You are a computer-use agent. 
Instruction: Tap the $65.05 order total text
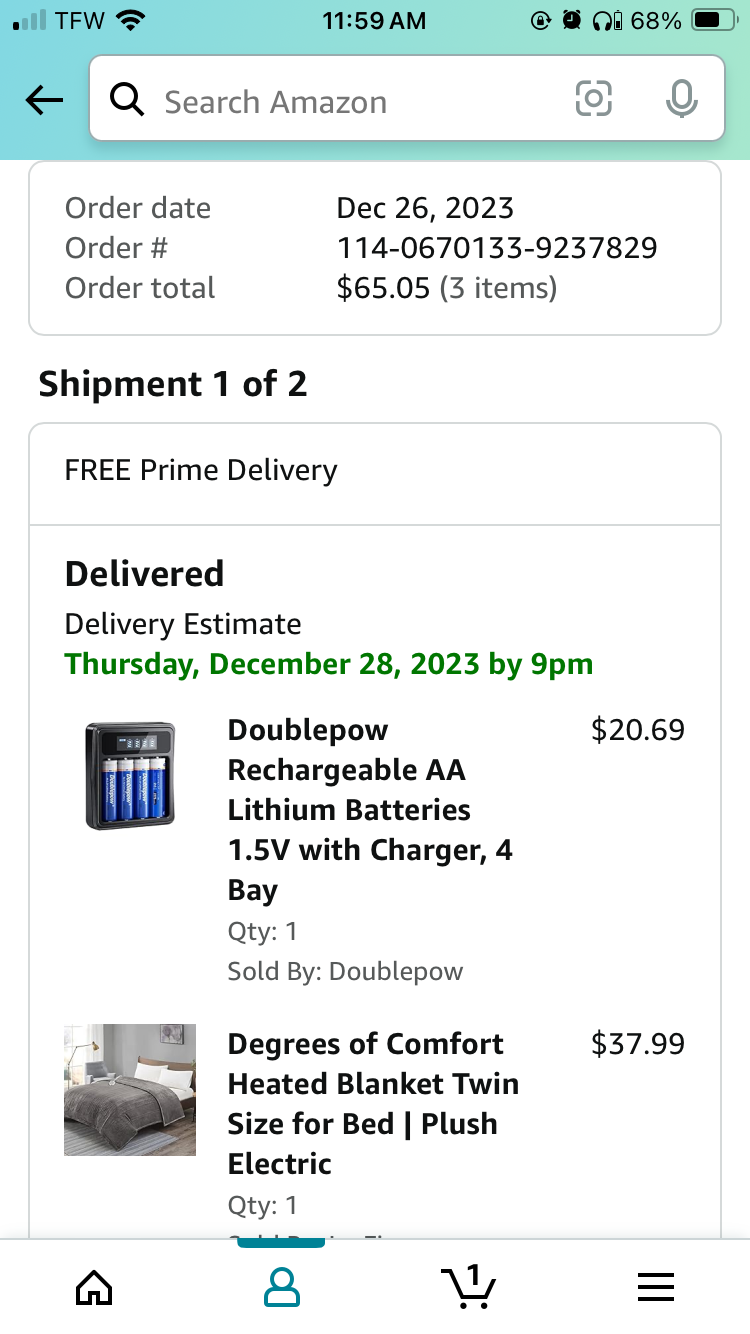click(x=384, y=288)
